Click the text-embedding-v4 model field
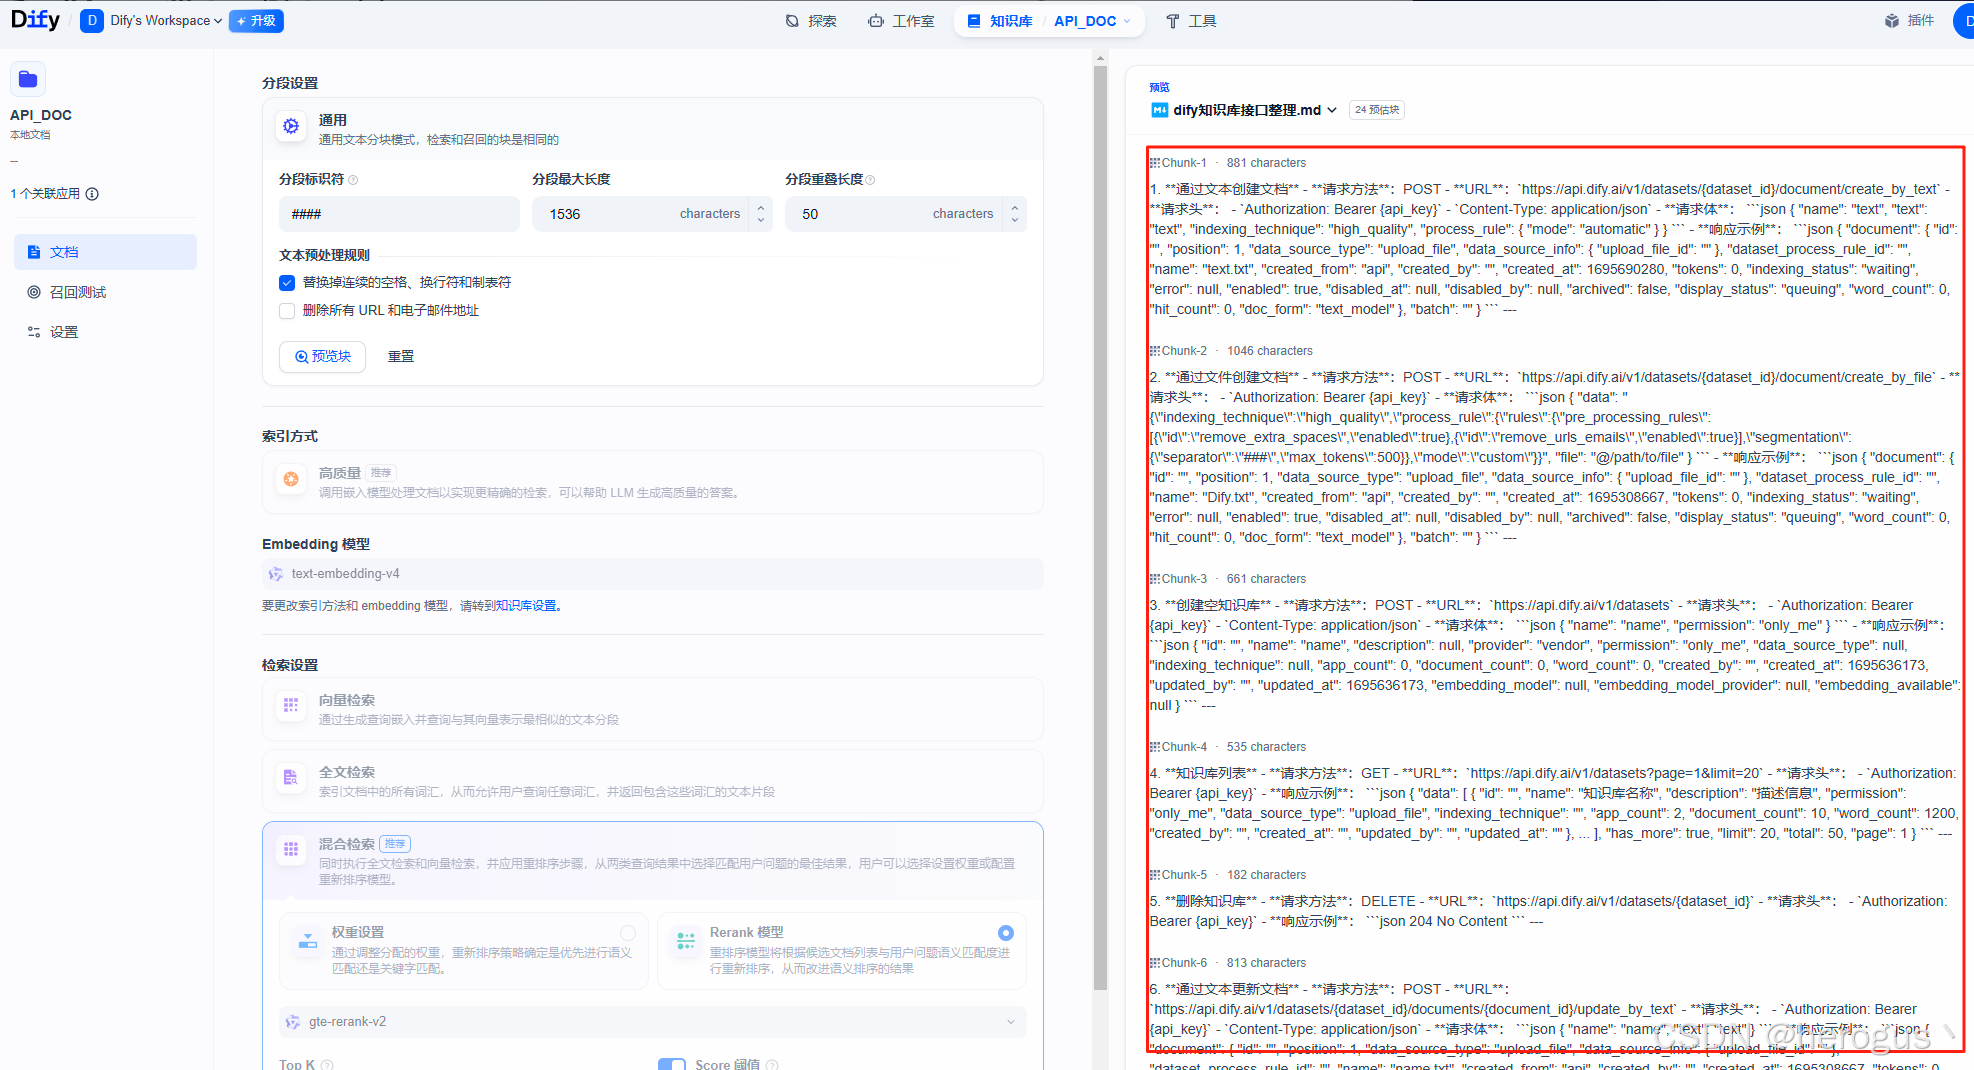This screenshot has width=1974, height=1070. [x=652, y=574]
